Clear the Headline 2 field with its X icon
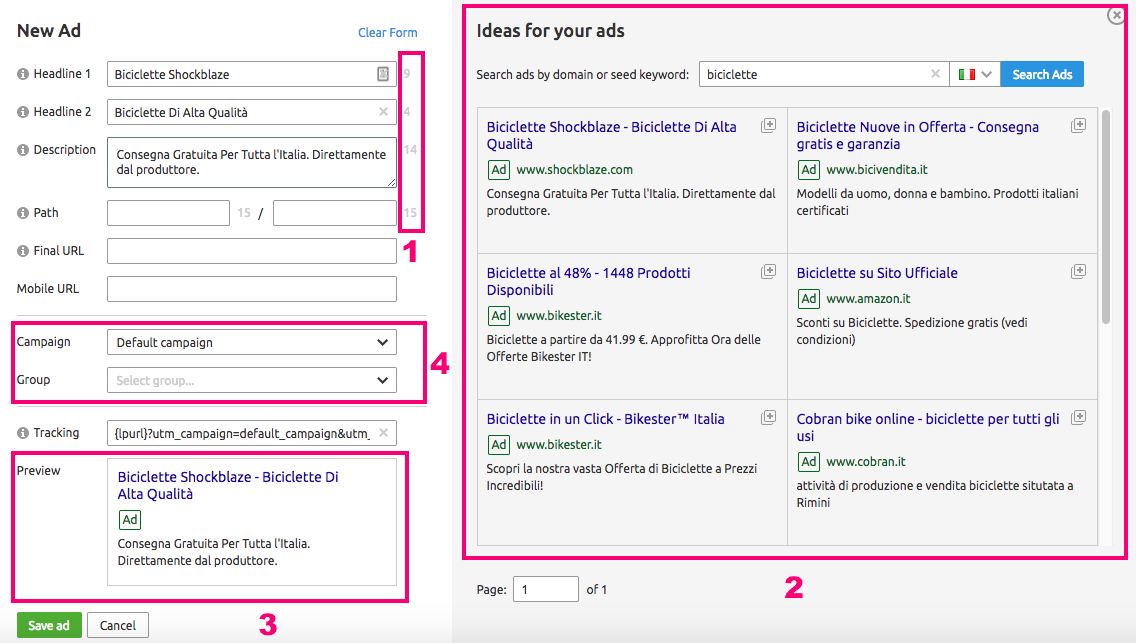This screenshot has height=643, width=1136. (383, 112)
